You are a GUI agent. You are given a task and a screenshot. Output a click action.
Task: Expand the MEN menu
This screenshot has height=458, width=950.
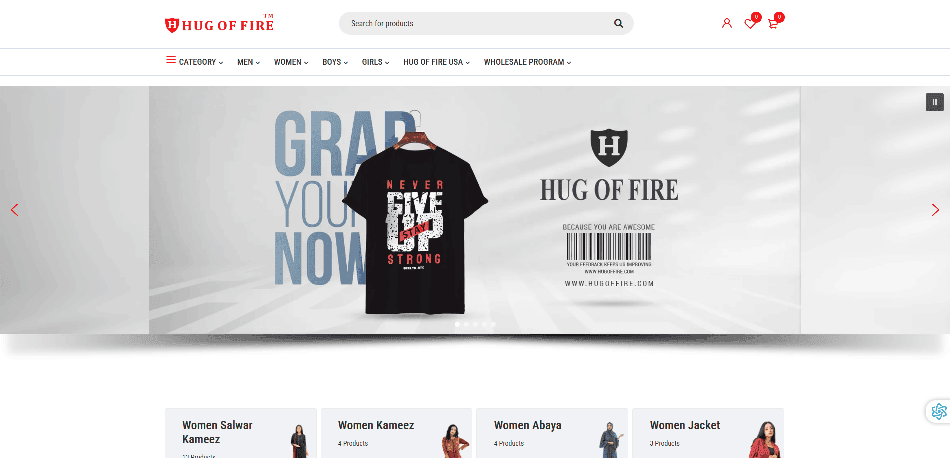(248, 62)
